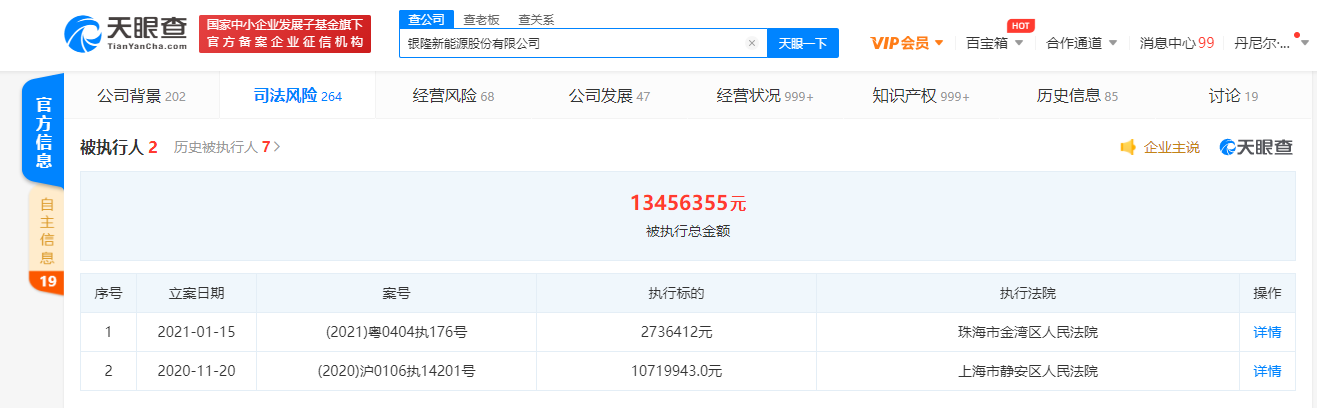Open the 公司背景 tab
This screenshot has width=1317, height=408.
click(141, 96)
